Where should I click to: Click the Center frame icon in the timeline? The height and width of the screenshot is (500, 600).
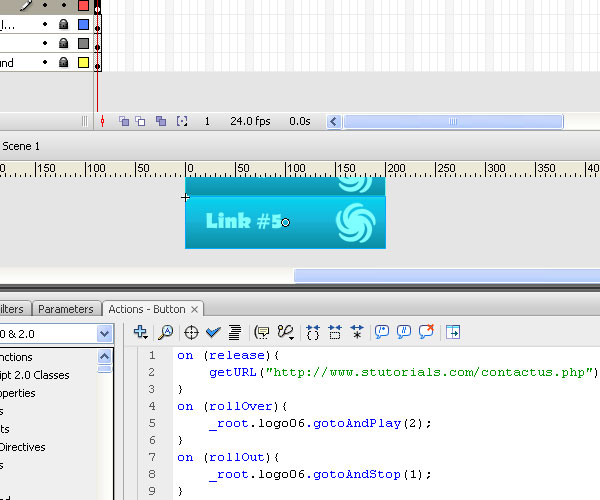click(102, 121)
